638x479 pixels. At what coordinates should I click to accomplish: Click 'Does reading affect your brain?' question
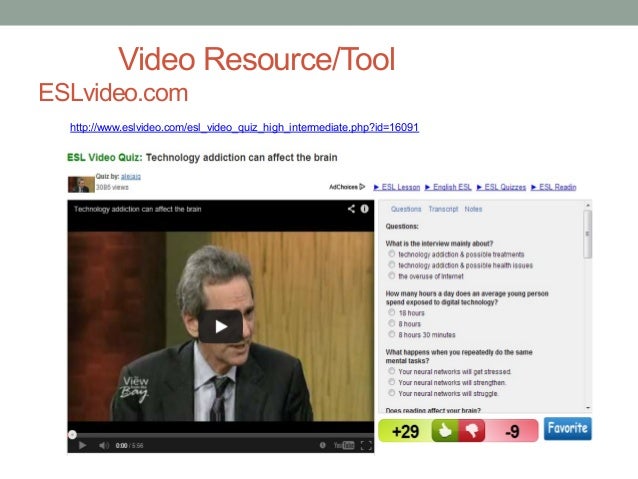[x=433, y=410]
